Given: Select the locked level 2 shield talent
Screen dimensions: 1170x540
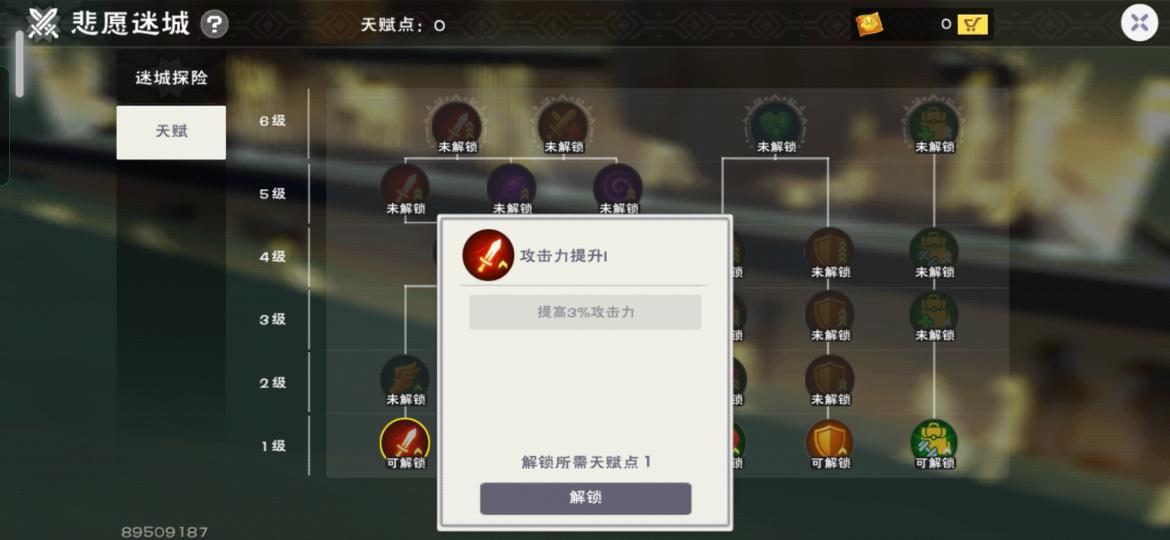Looking at the screenshot, I should [830, 379].
